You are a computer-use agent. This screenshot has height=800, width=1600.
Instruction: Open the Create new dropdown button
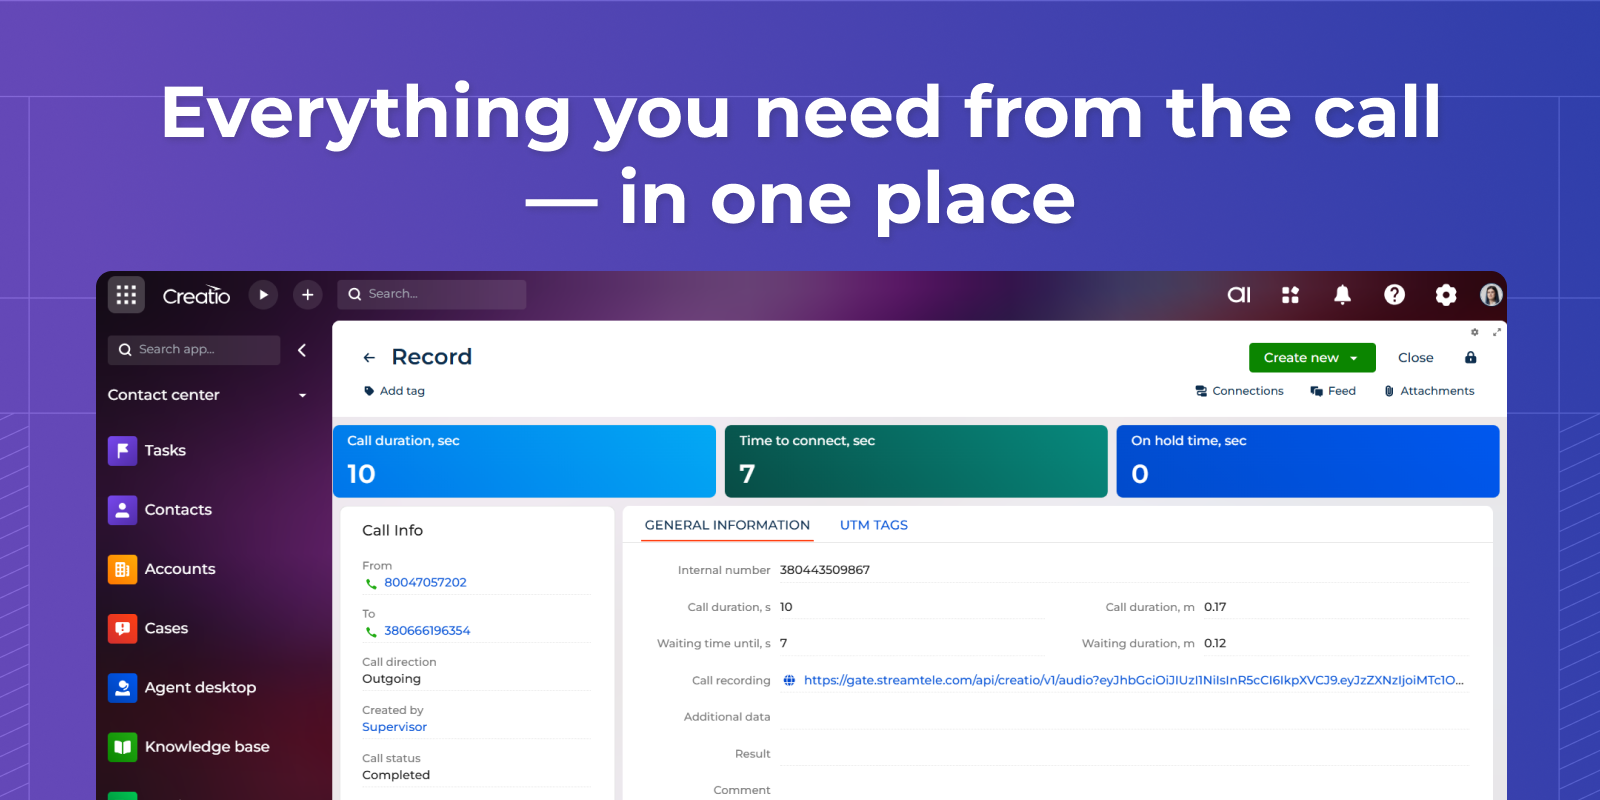(1311, 358)
